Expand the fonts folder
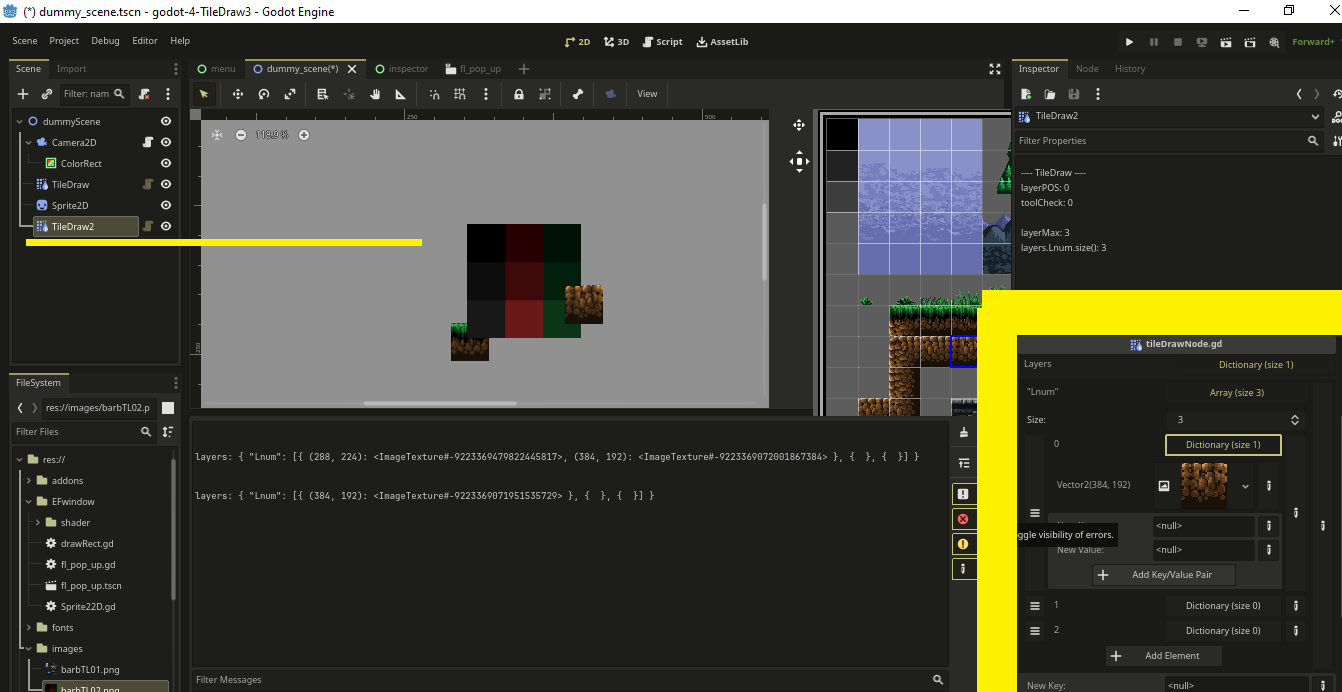The height and width of the screenshot is (692, 1342). (x=28, y=627)
